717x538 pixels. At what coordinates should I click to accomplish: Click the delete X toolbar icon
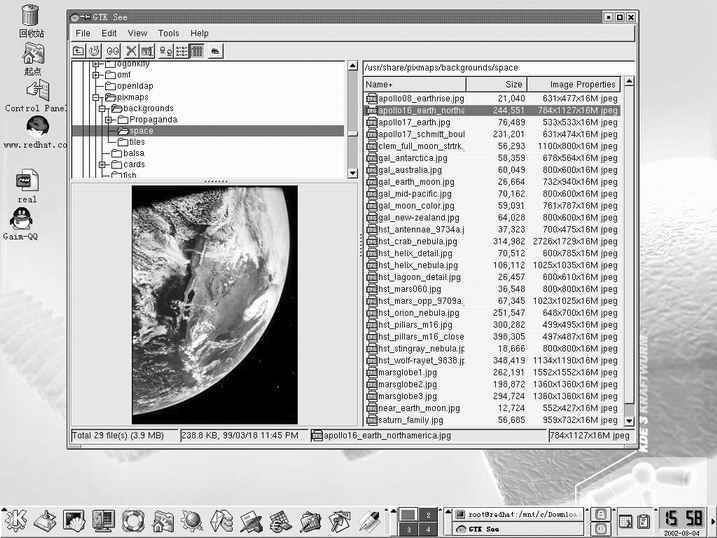click(131, 51)
